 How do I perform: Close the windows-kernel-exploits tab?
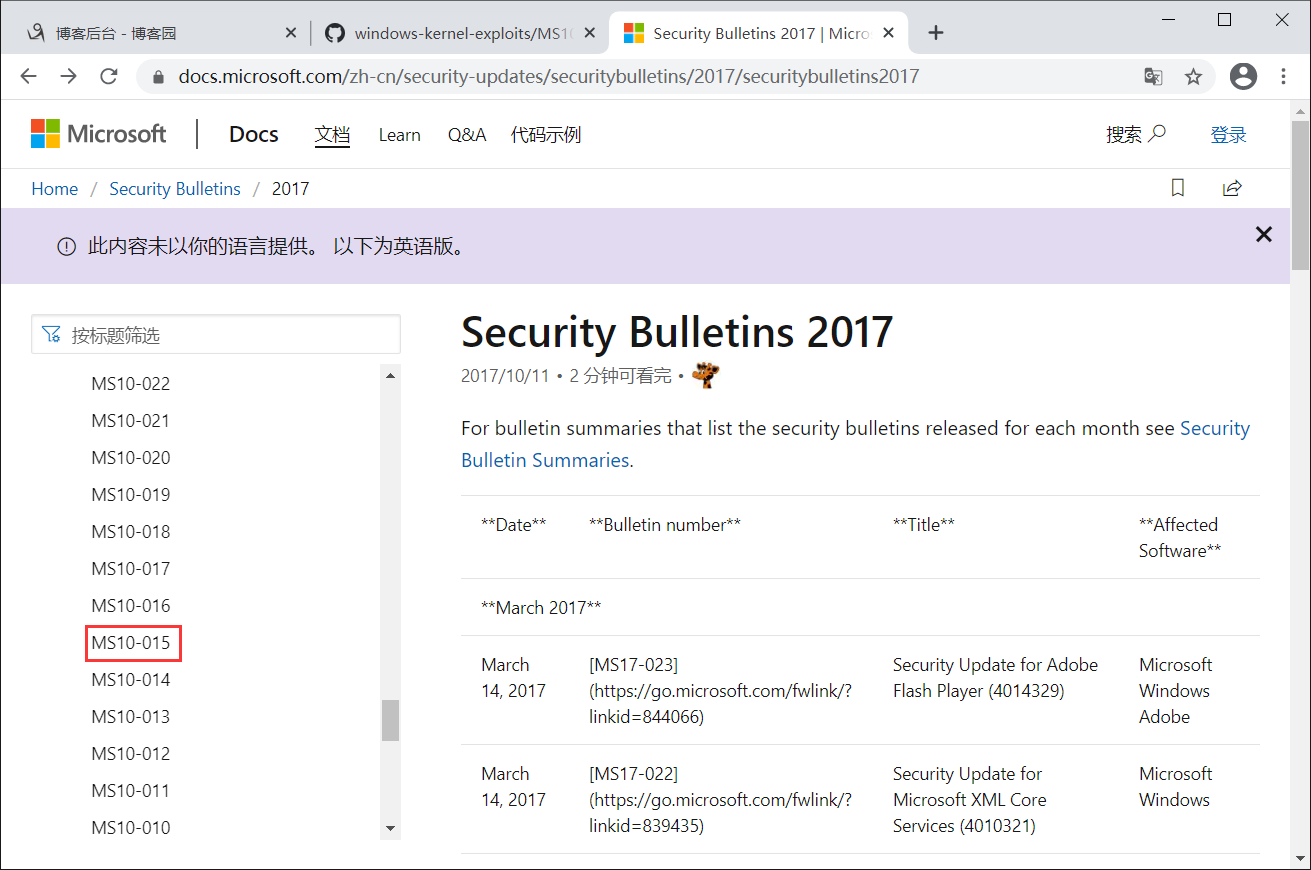point(590,33)
